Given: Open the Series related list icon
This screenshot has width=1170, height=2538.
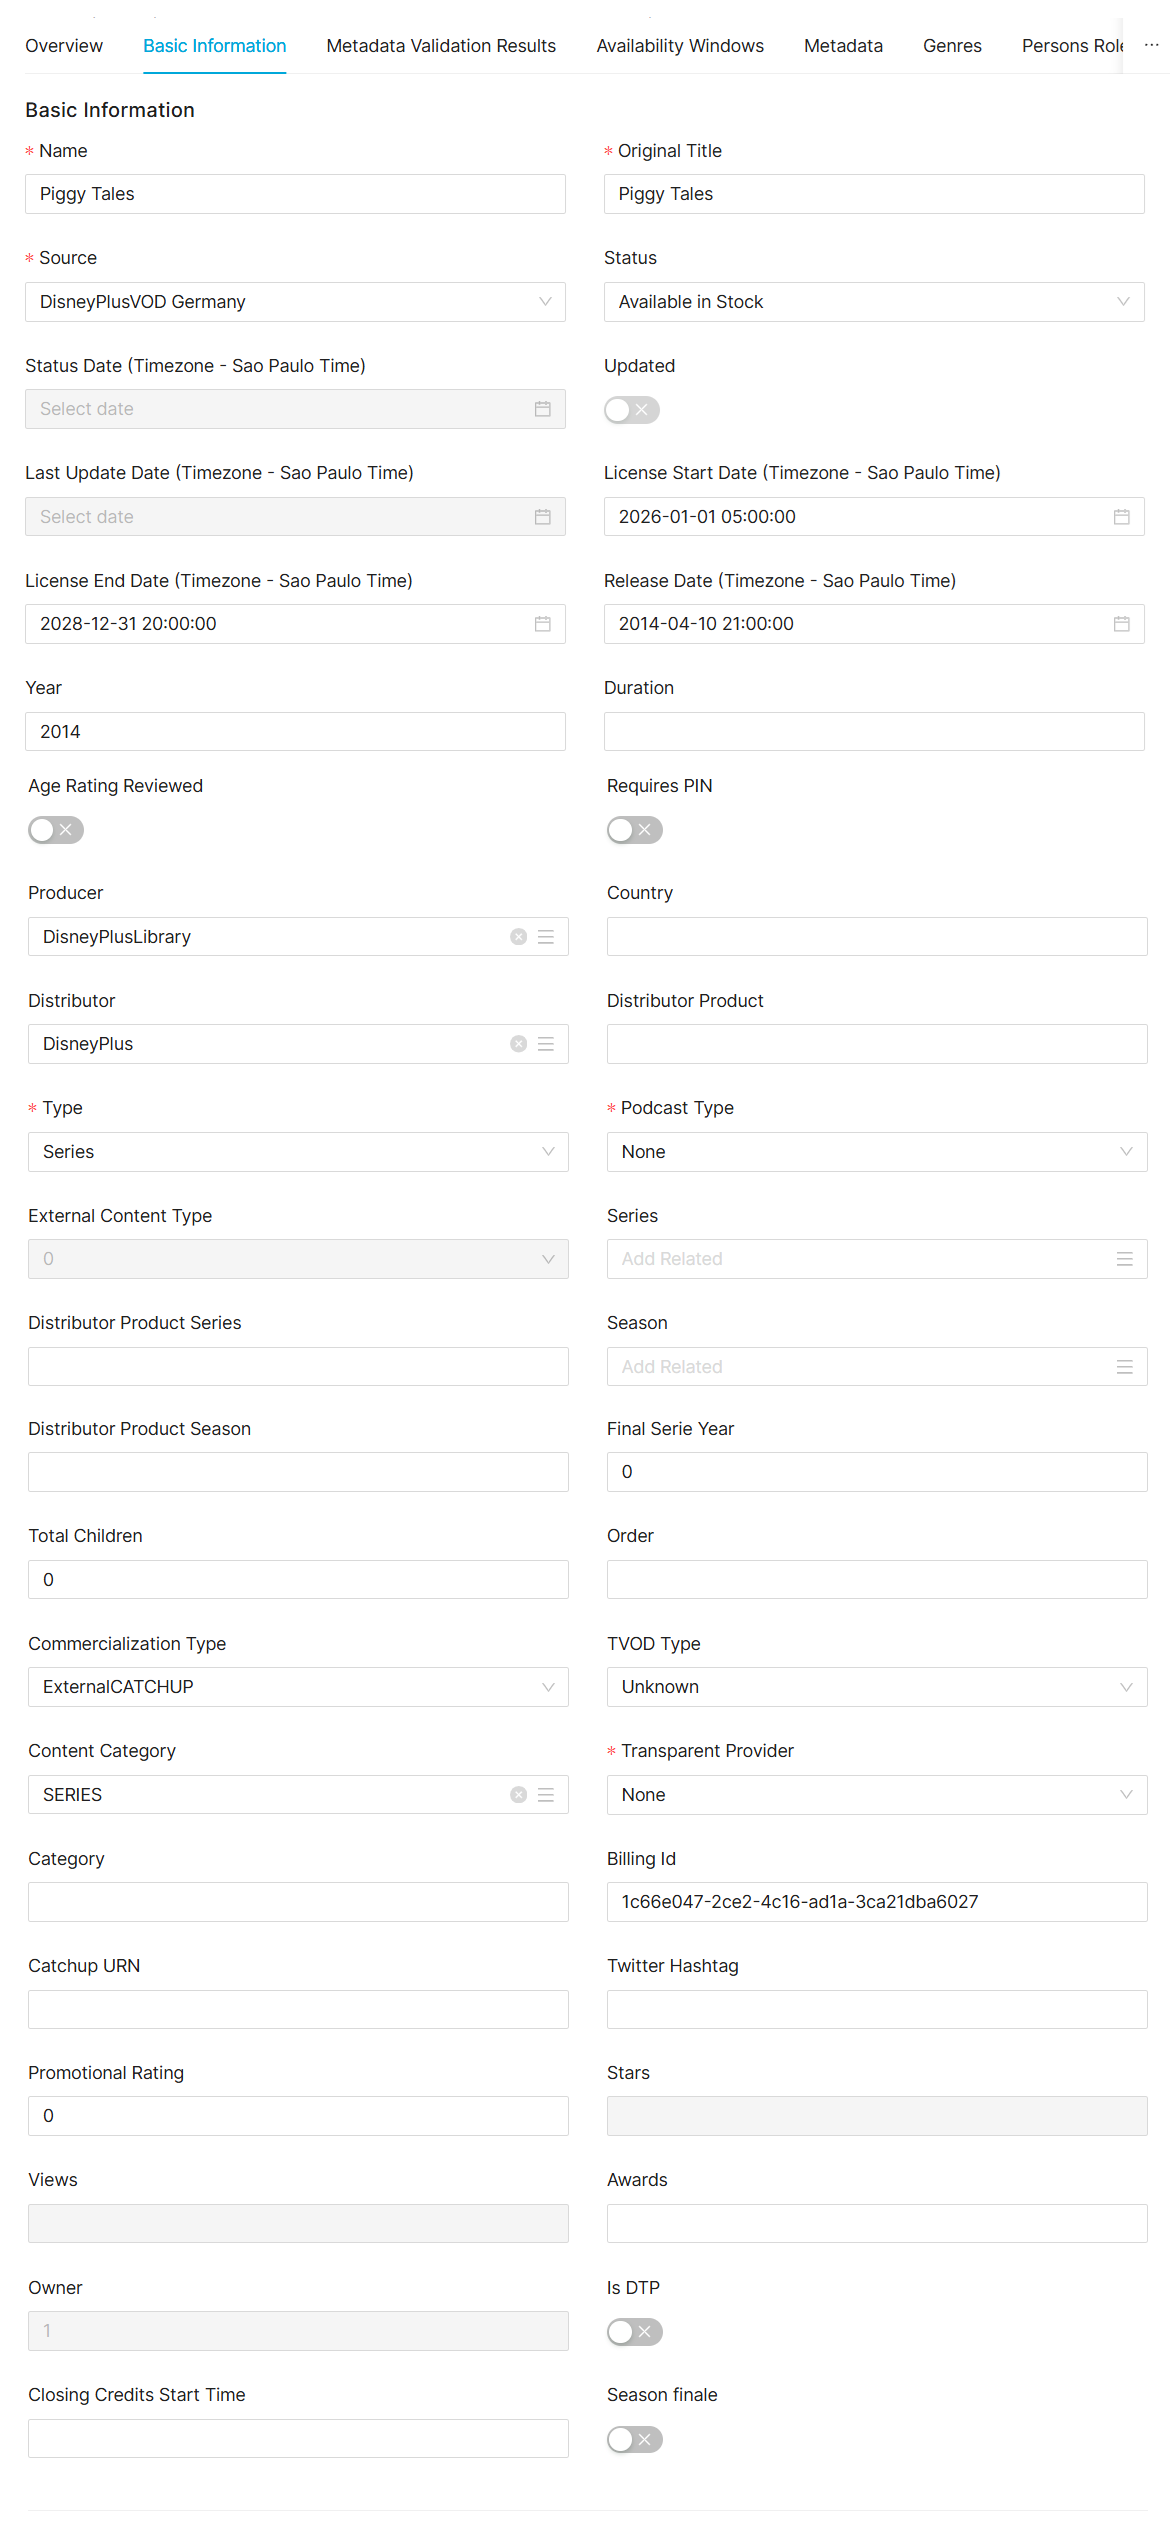Looking at the screenshot, I should tap(1124, 1259).
